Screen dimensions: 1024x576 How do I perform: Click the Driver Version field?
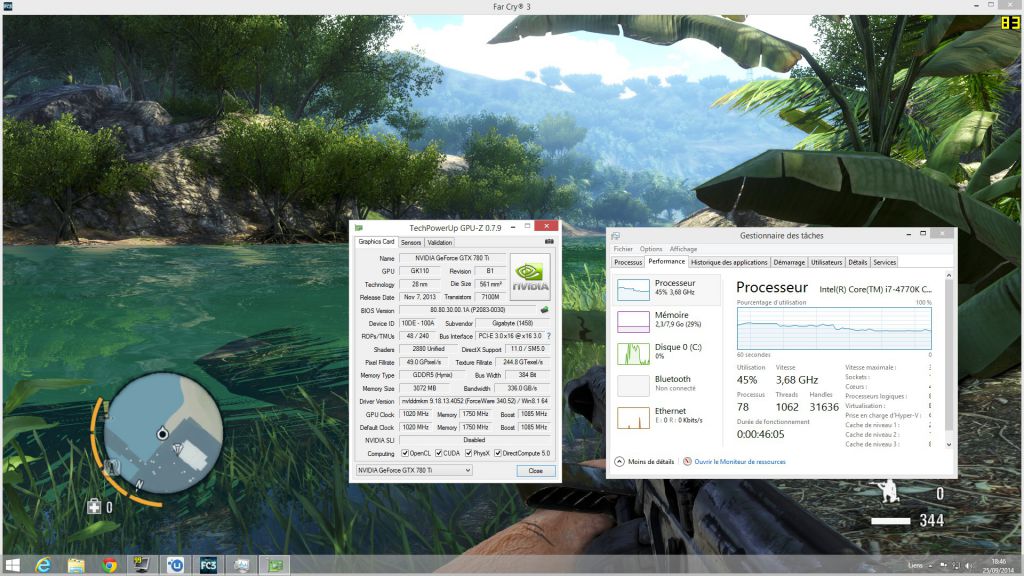click(474, 401)
